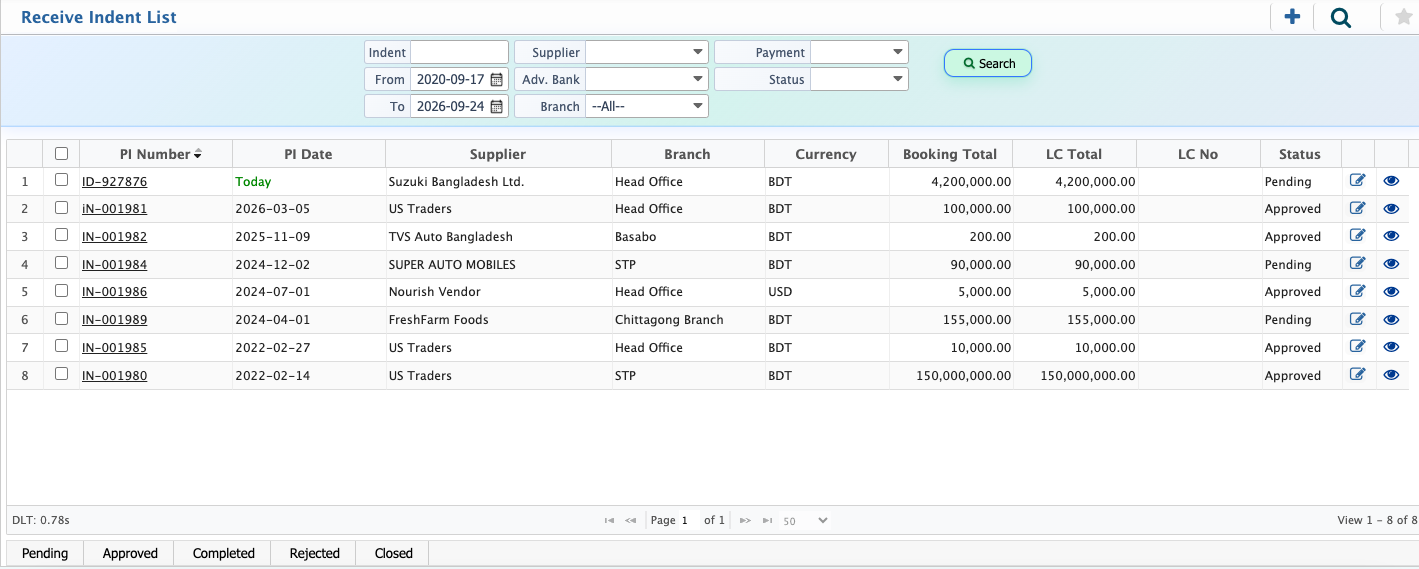This screenshot has height=569, width=1419.
Task: Click the Indent number input field
Action: click(459, 52)
